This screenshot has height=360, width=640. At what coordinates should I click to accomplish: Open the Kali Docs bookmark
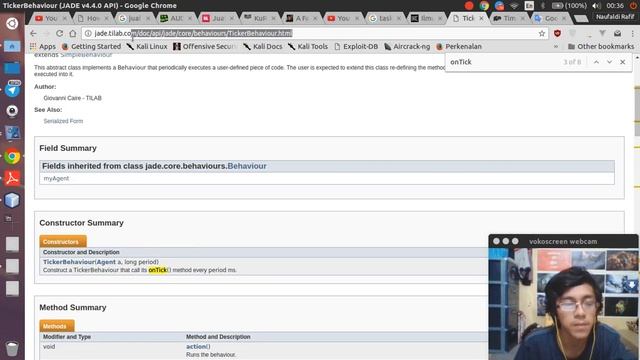pos(262,47)
